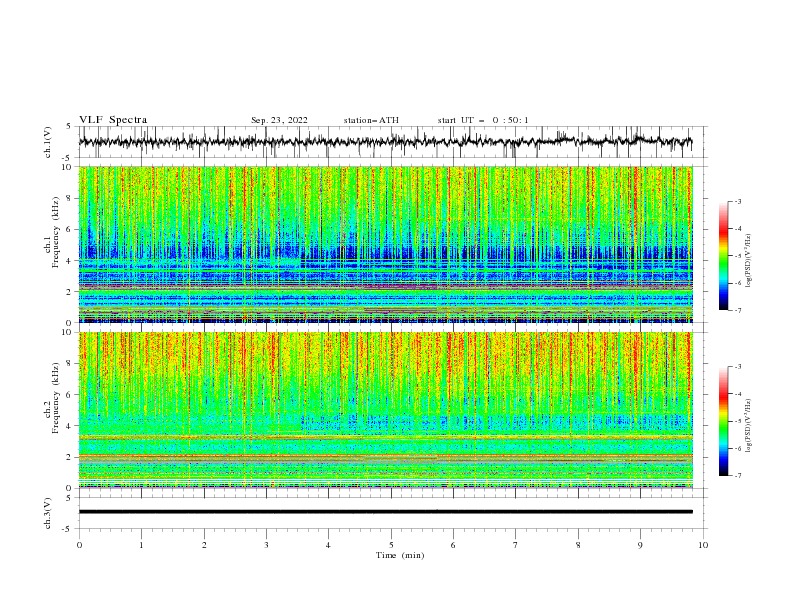Click time axis tick label "5"

coord(391,545)
